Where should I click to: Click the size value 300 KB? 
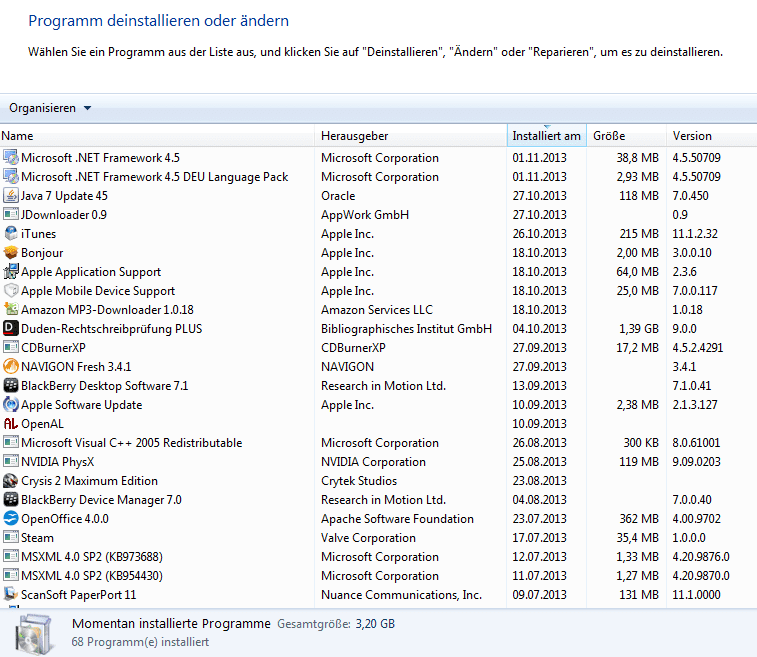point(641,443)
